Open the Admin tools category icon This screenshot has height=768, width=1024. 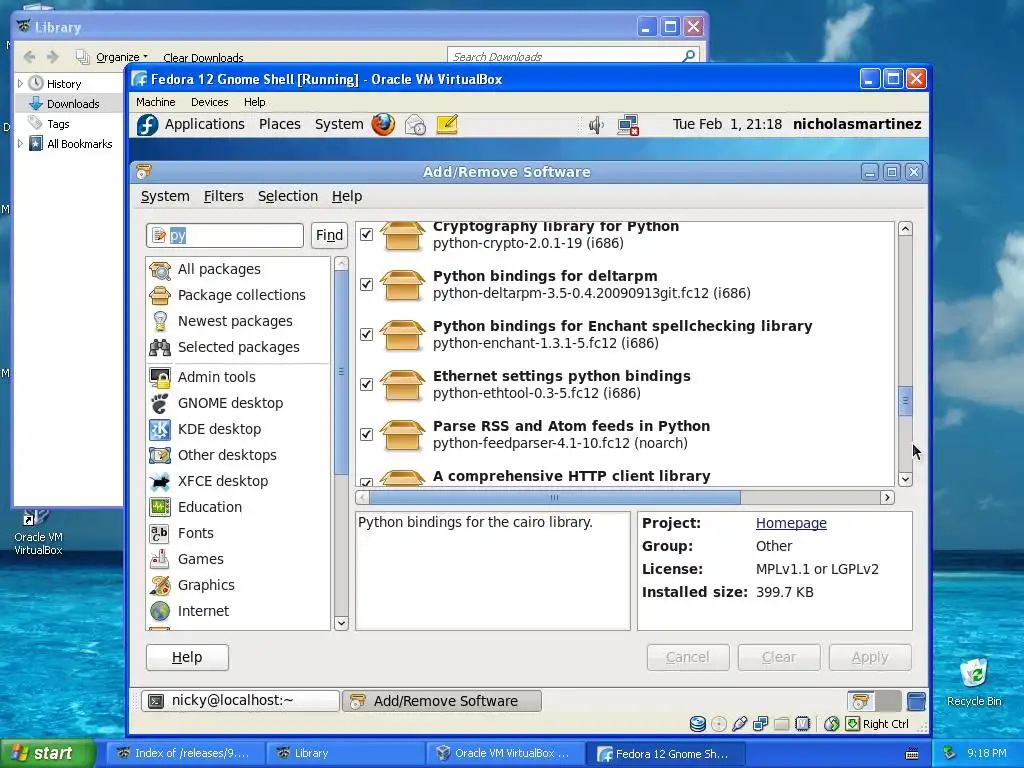pos(160,377)
